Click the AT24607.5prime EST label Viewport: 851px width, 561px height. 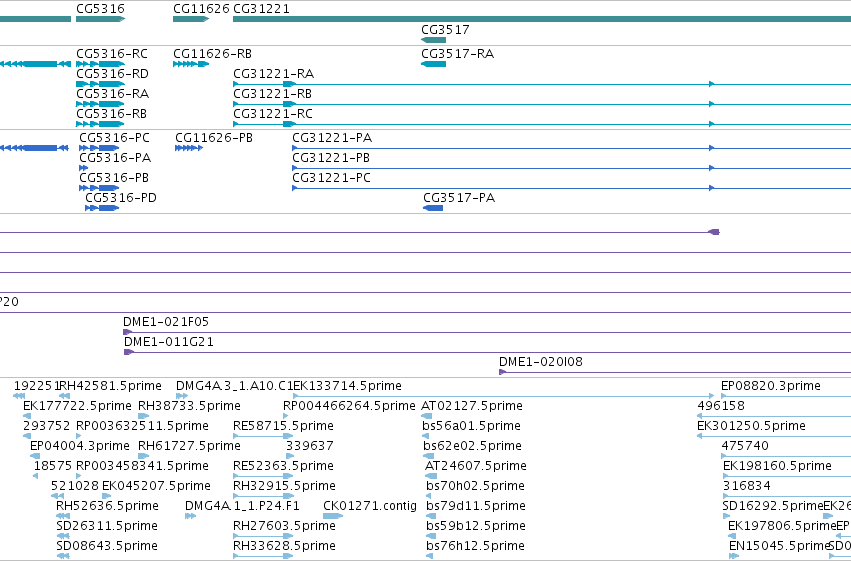(x=476, y=466)
